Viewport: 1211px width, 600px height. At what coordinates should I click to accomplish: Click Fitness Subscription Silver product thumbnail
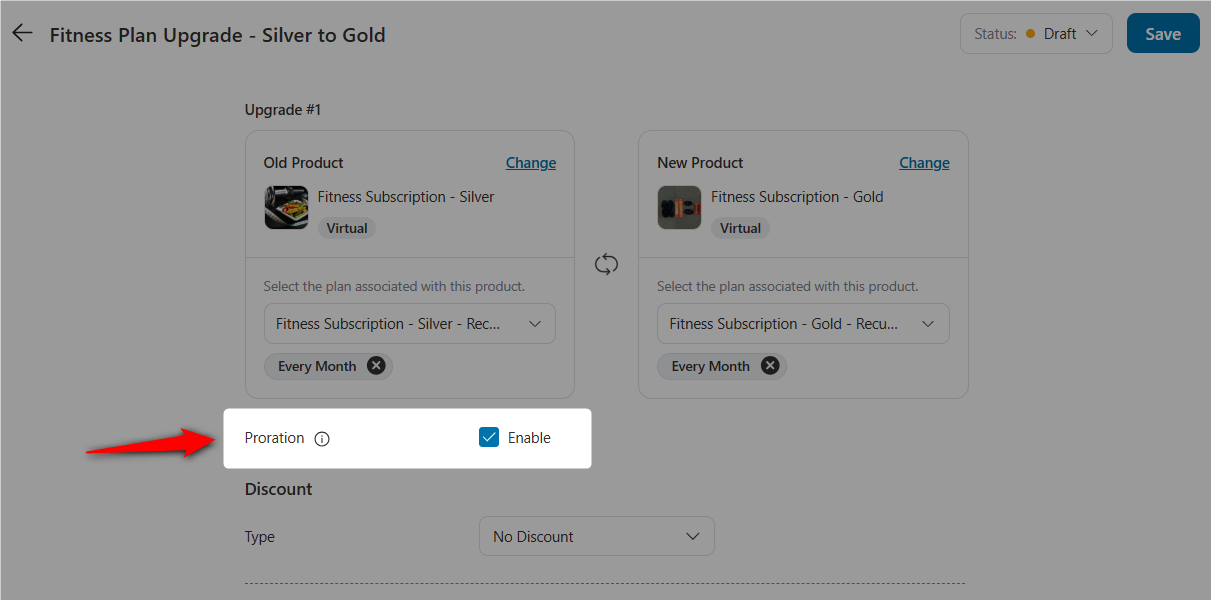coord(286,208)
